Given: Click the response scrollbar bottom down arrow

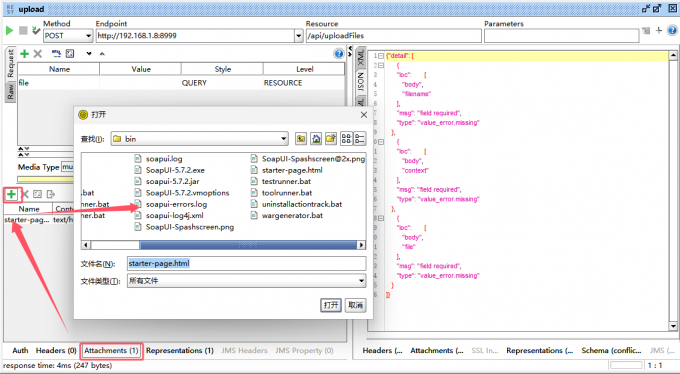Looking at the screenshot, I should (673, 326).
